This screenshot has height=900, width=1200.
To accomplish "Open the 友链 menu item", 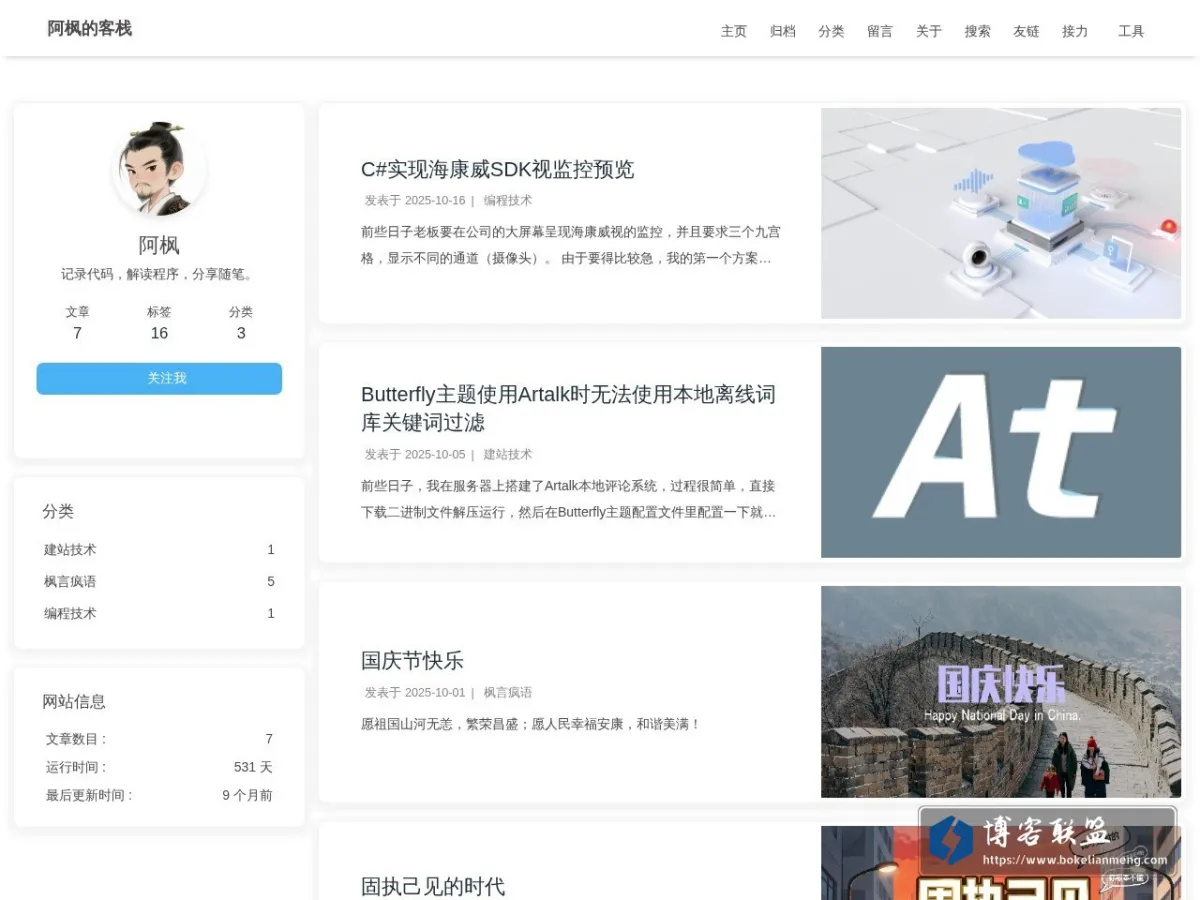I will [1026, 31].
